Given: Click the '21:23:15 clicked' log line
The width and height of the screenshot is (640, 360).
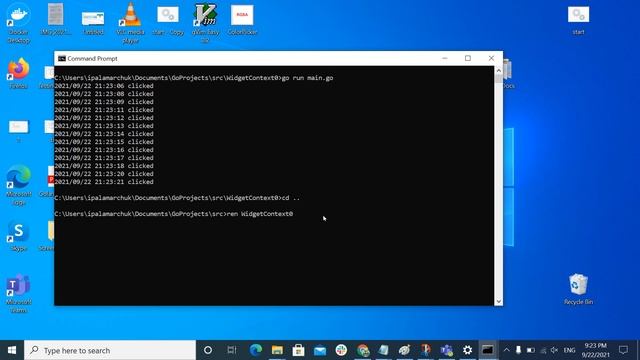Looking at the screenshot, I should click(104, 142).
